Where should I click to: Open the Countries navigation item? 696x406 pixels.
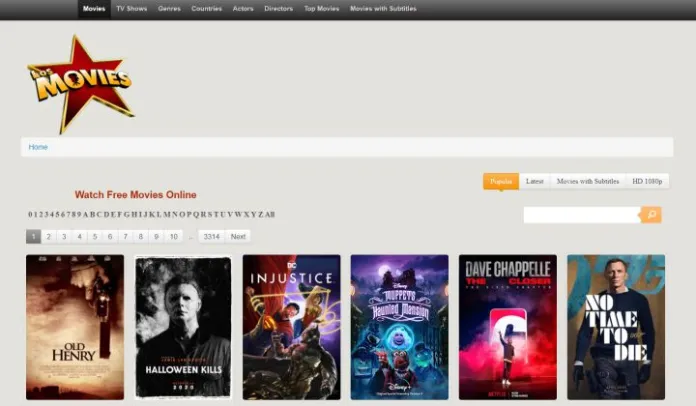(x=206, y=9)
